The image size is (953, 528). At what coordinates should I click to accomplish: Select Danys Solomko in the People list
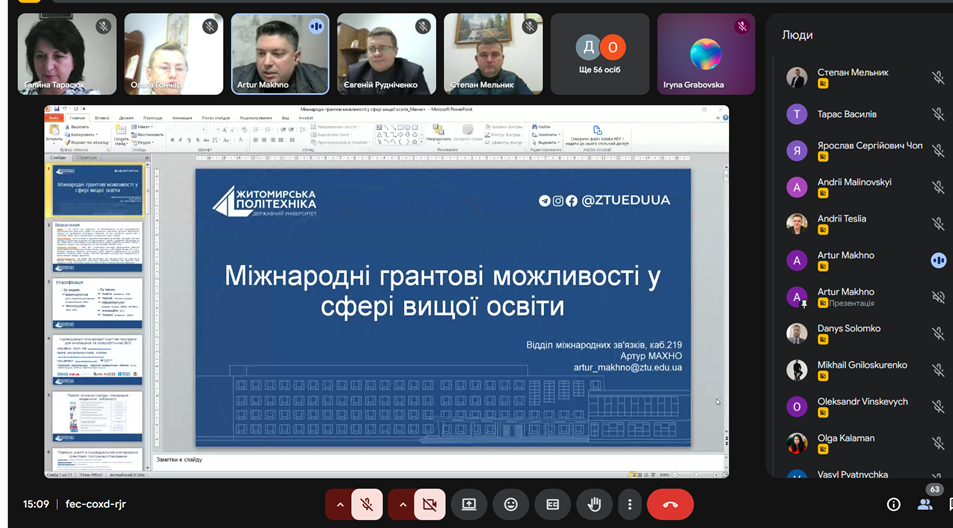point(848,328)
